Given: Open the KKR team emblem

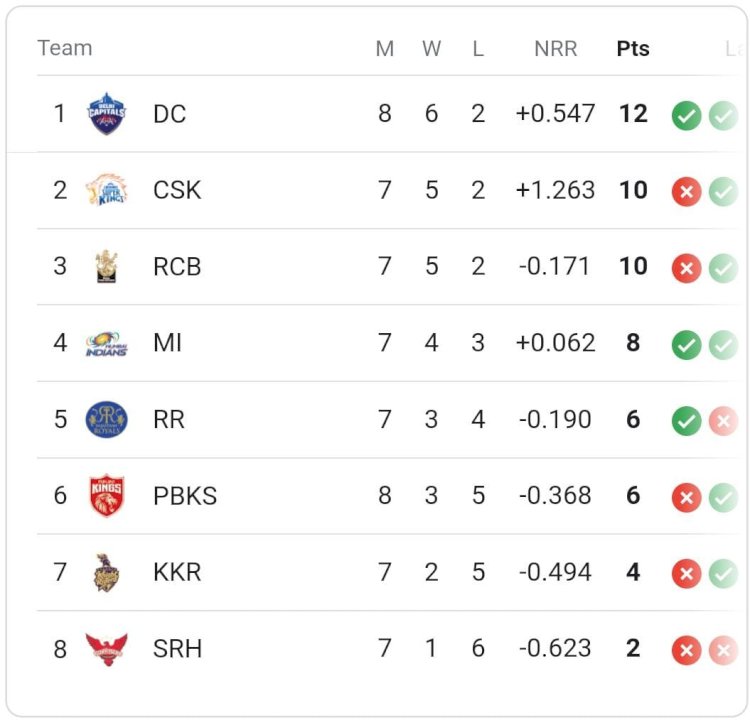Looking at the screenshot, I should (x=106, y=573).
